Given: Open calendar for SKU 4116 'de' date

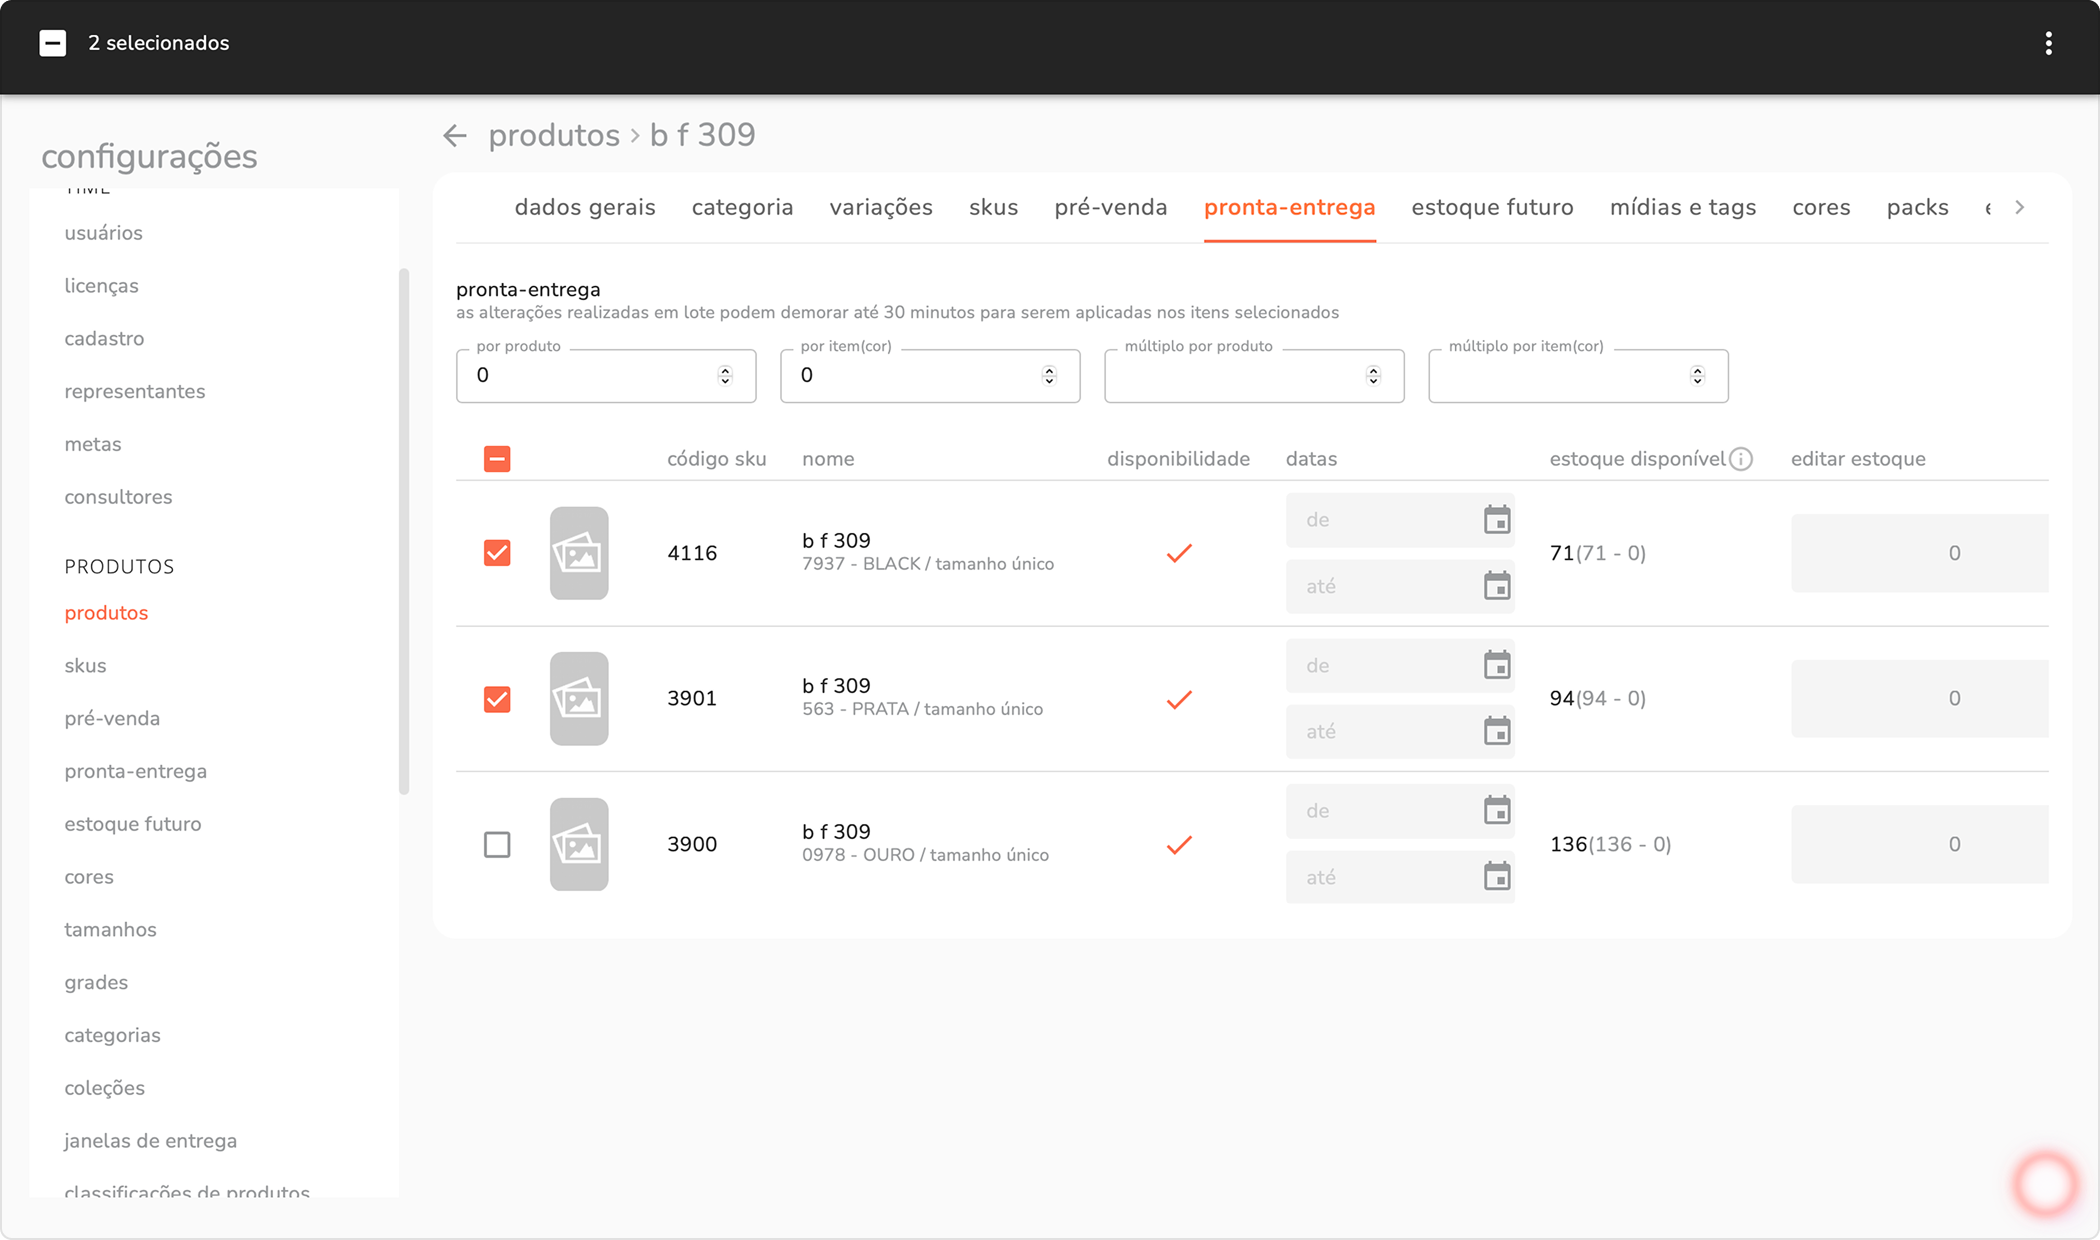Looking at the screenshot, I should (1496, 520).
